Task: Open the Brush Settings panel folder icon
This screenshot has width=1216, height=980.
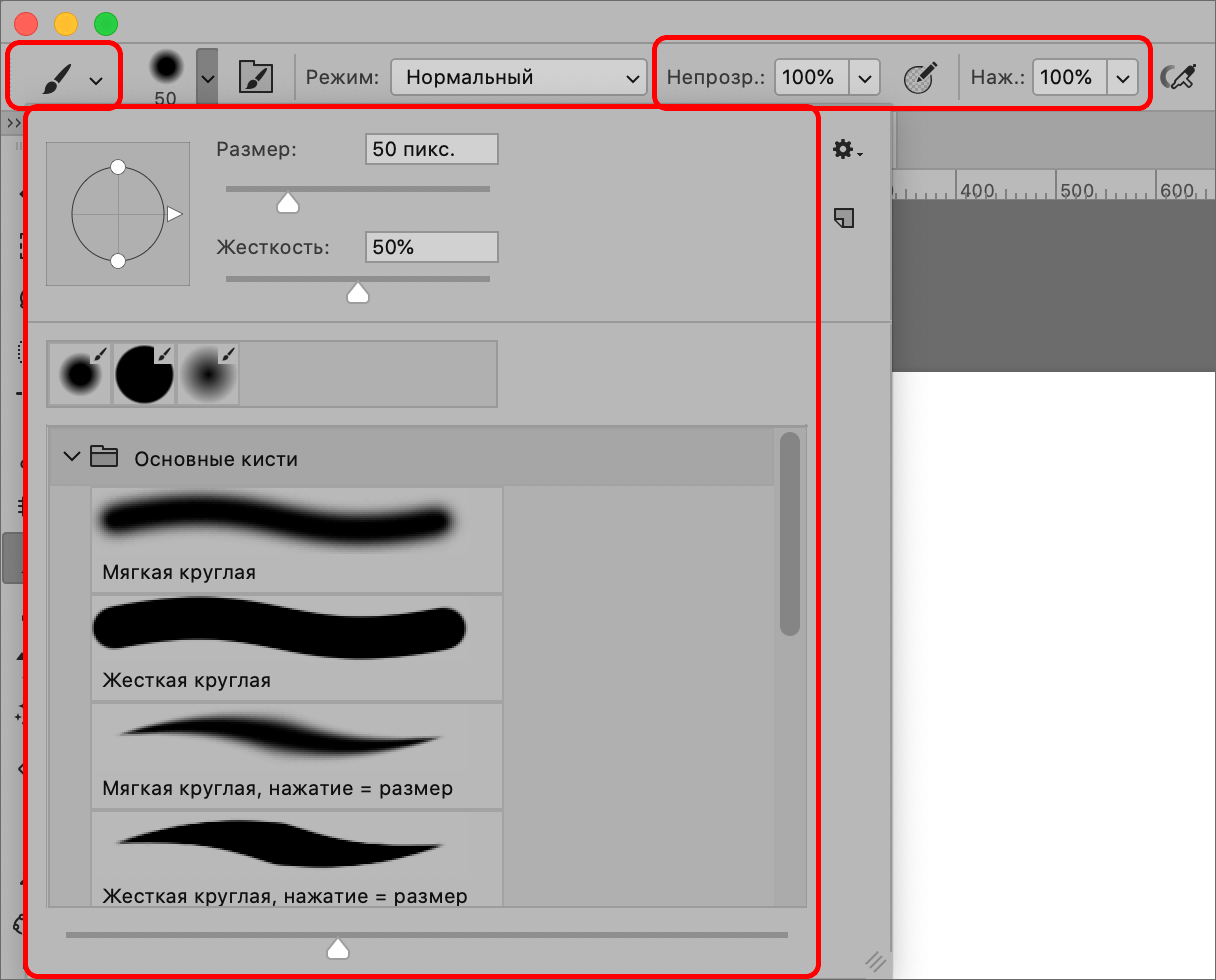Action: [256, 77]
